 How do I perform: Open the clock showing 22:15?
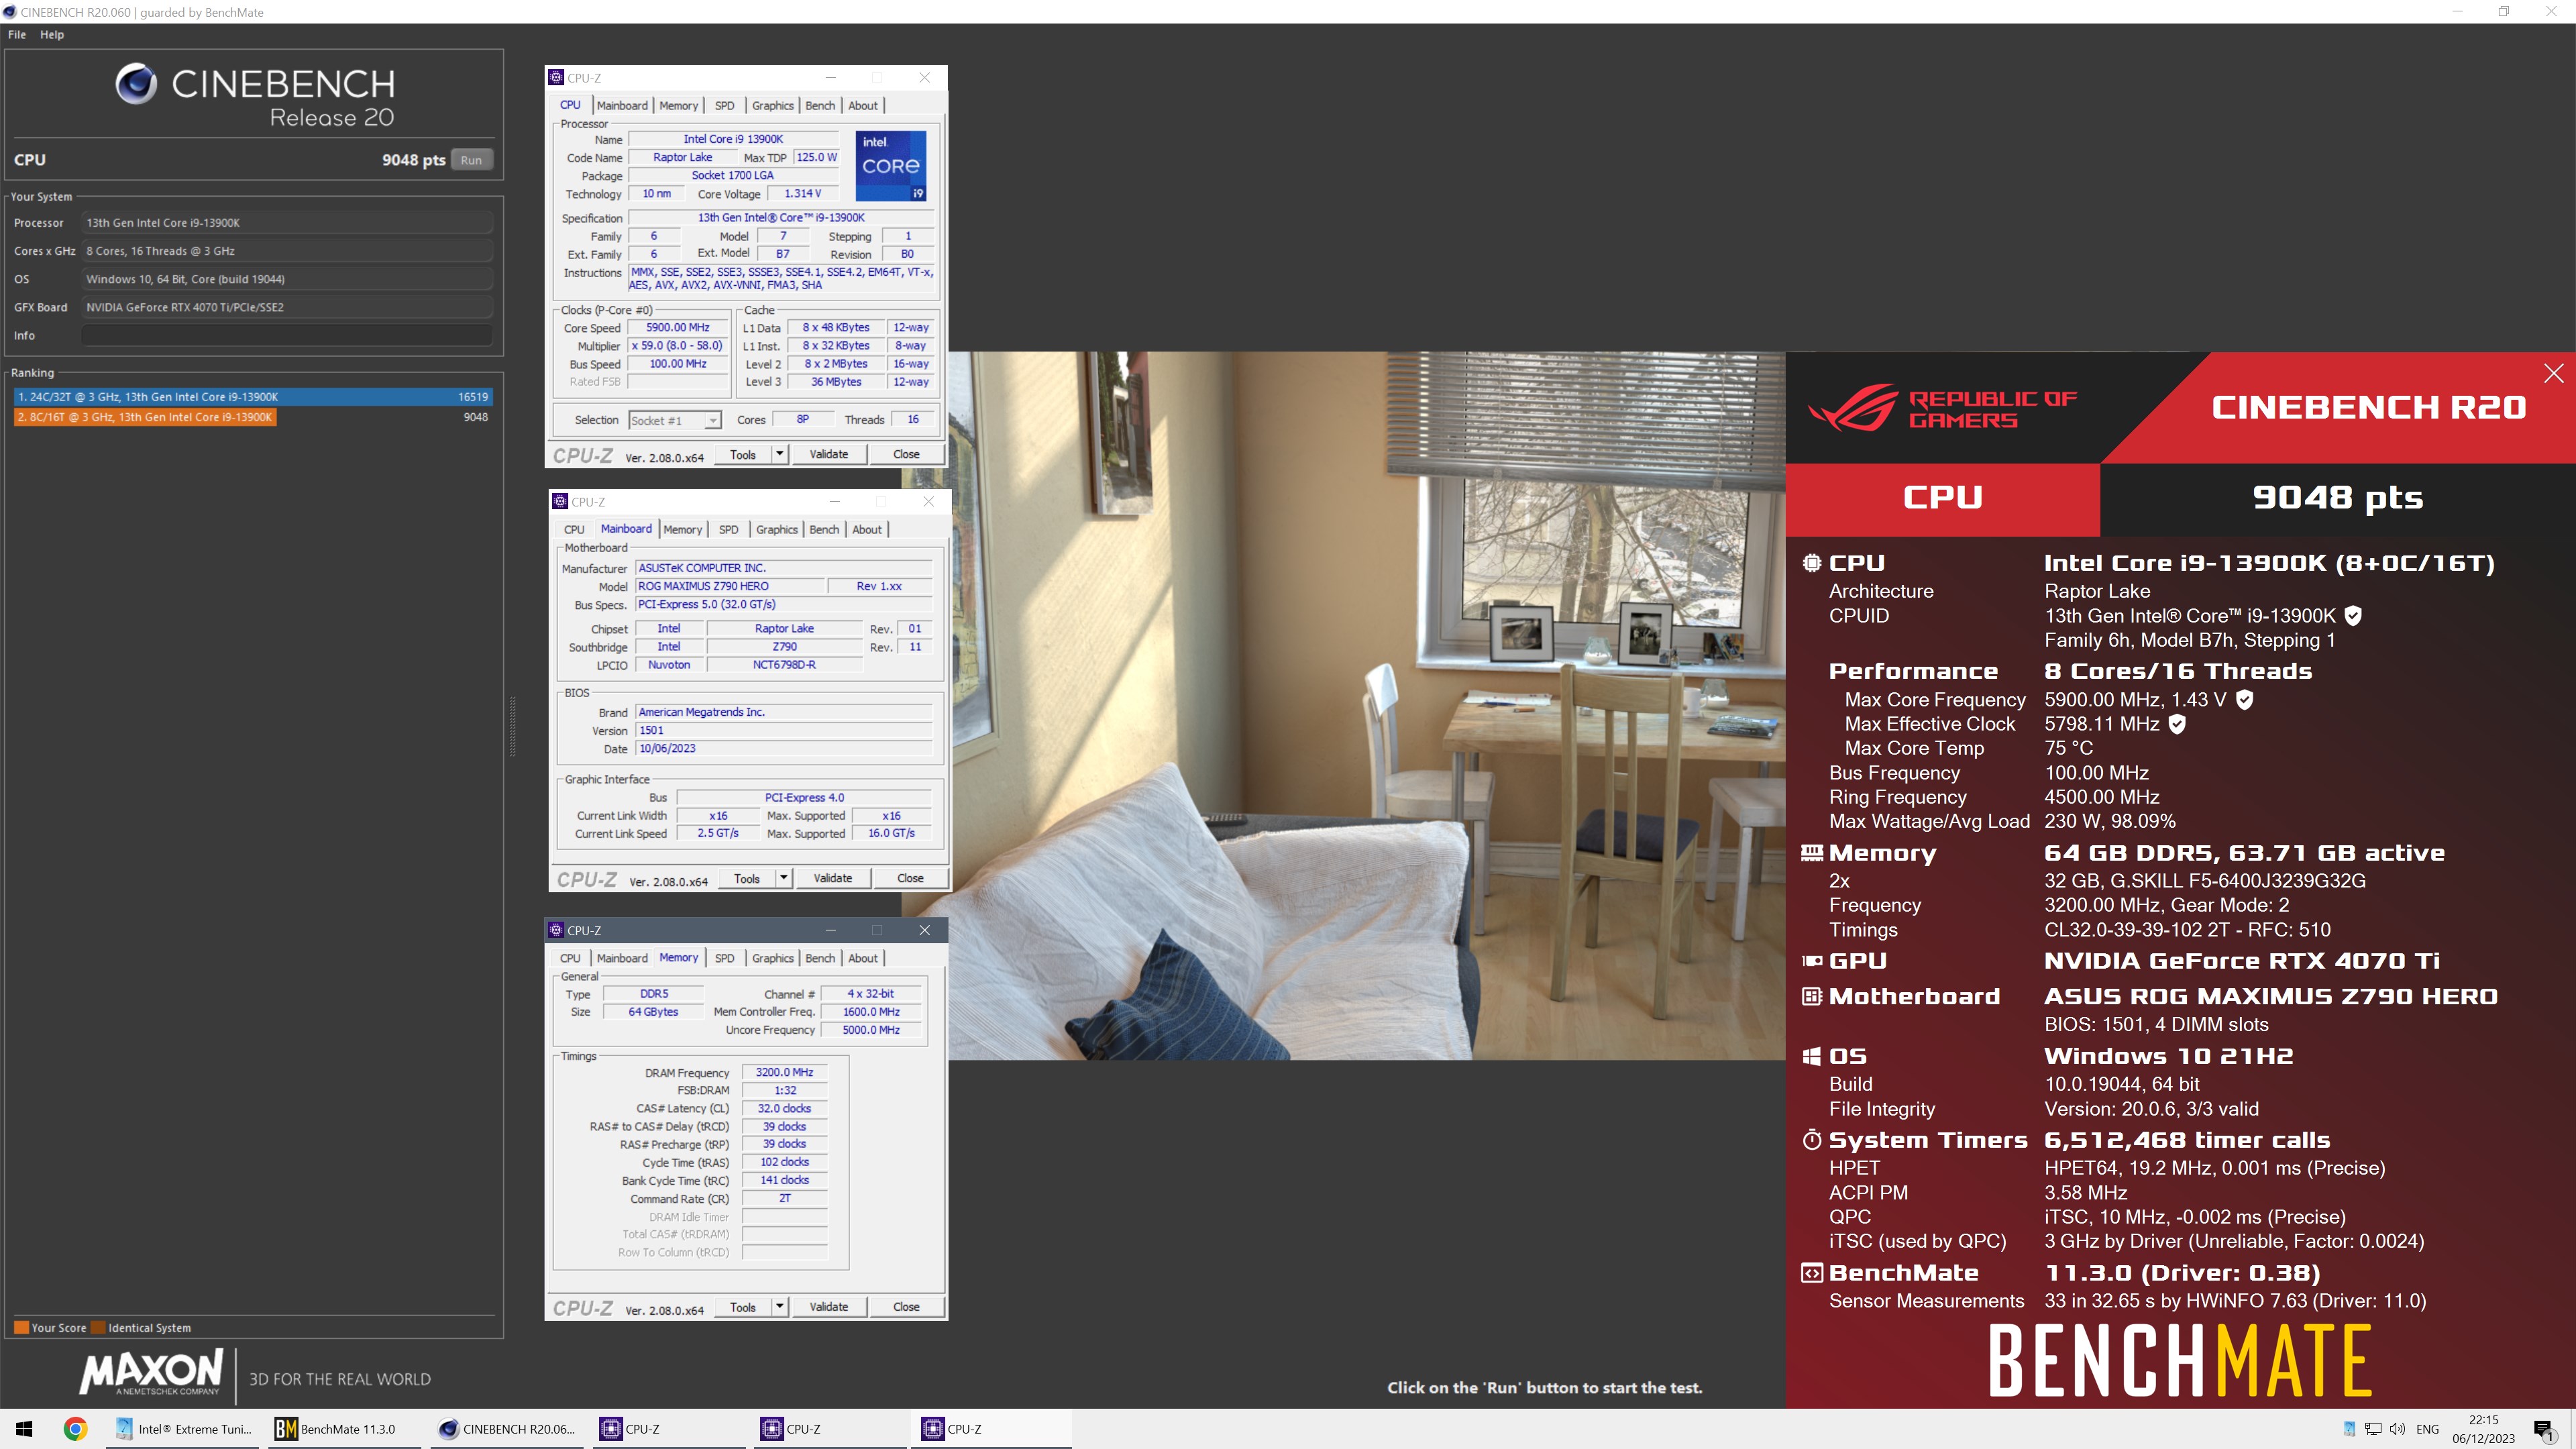point(2483,1429)
